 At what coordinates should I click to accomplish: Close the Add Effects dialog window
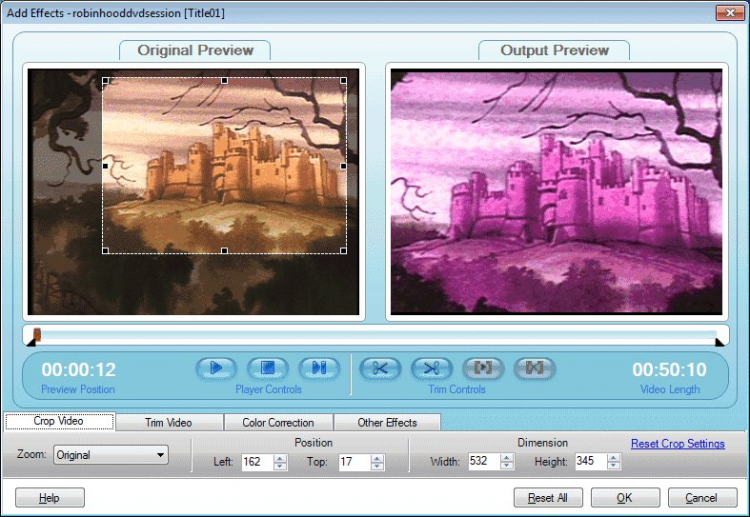click(730, 13)
